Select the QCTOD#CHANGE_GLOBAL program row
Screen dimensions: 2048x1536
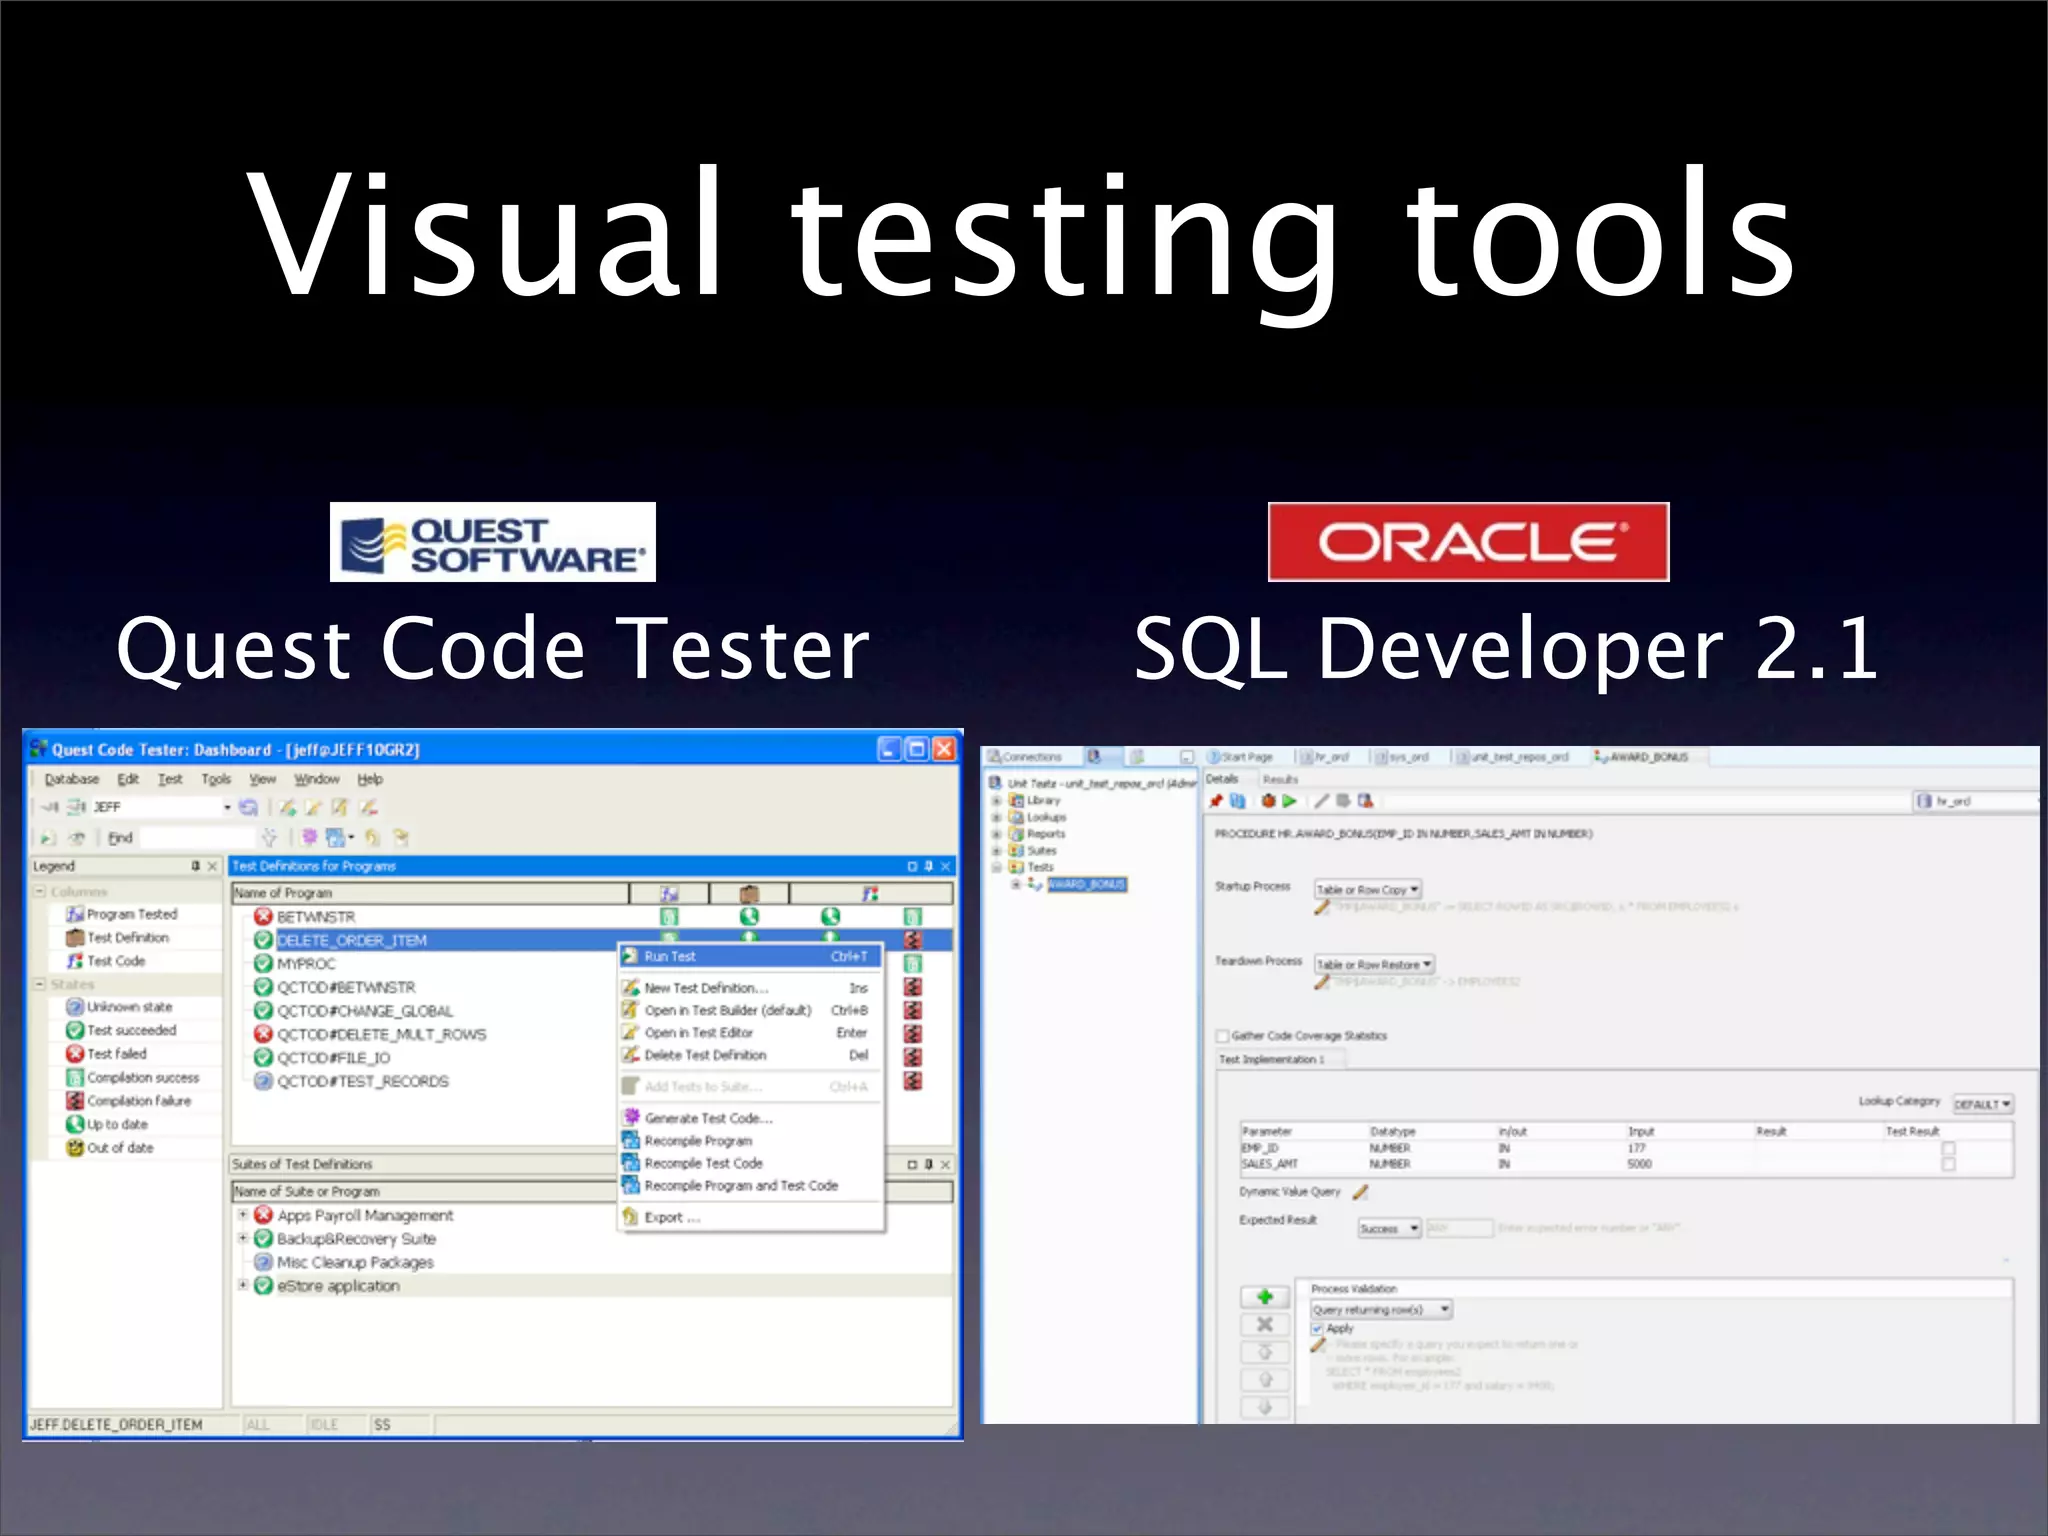[x=365, y=1010]
